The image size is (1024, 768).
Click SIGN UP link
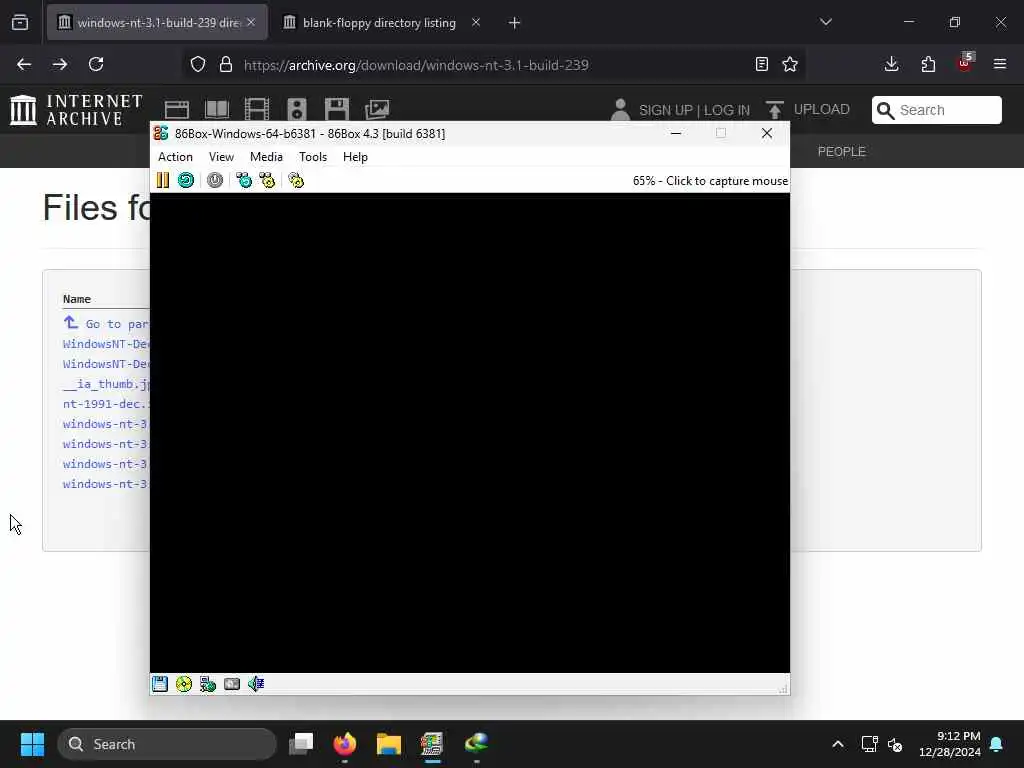(x=666, y=110)
